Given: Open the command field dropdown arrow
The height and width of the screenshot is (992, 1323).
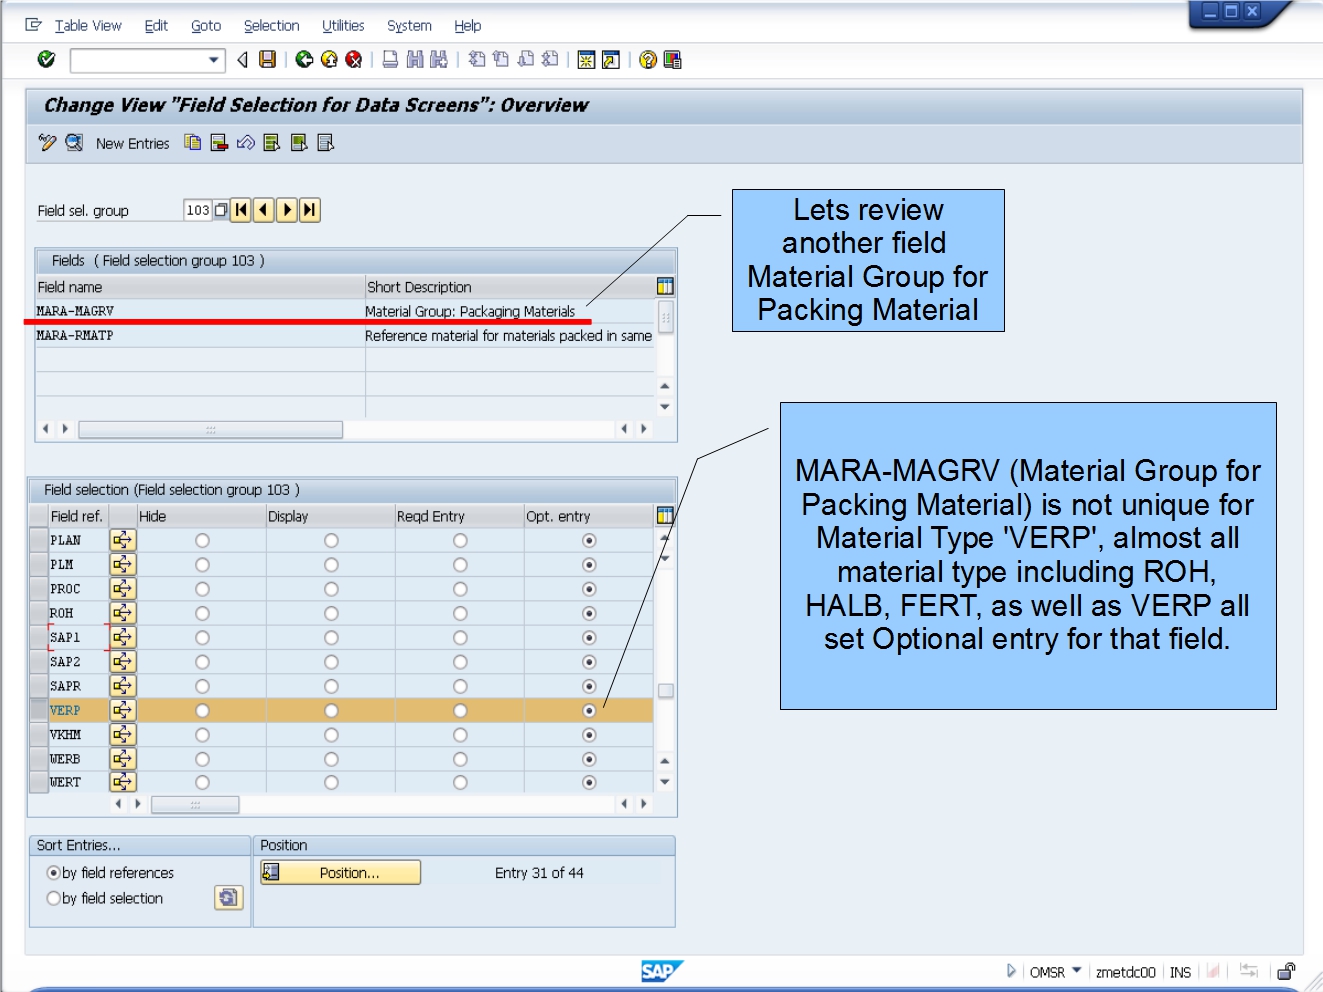Looking at the screenshot, I should click(213, 60).
